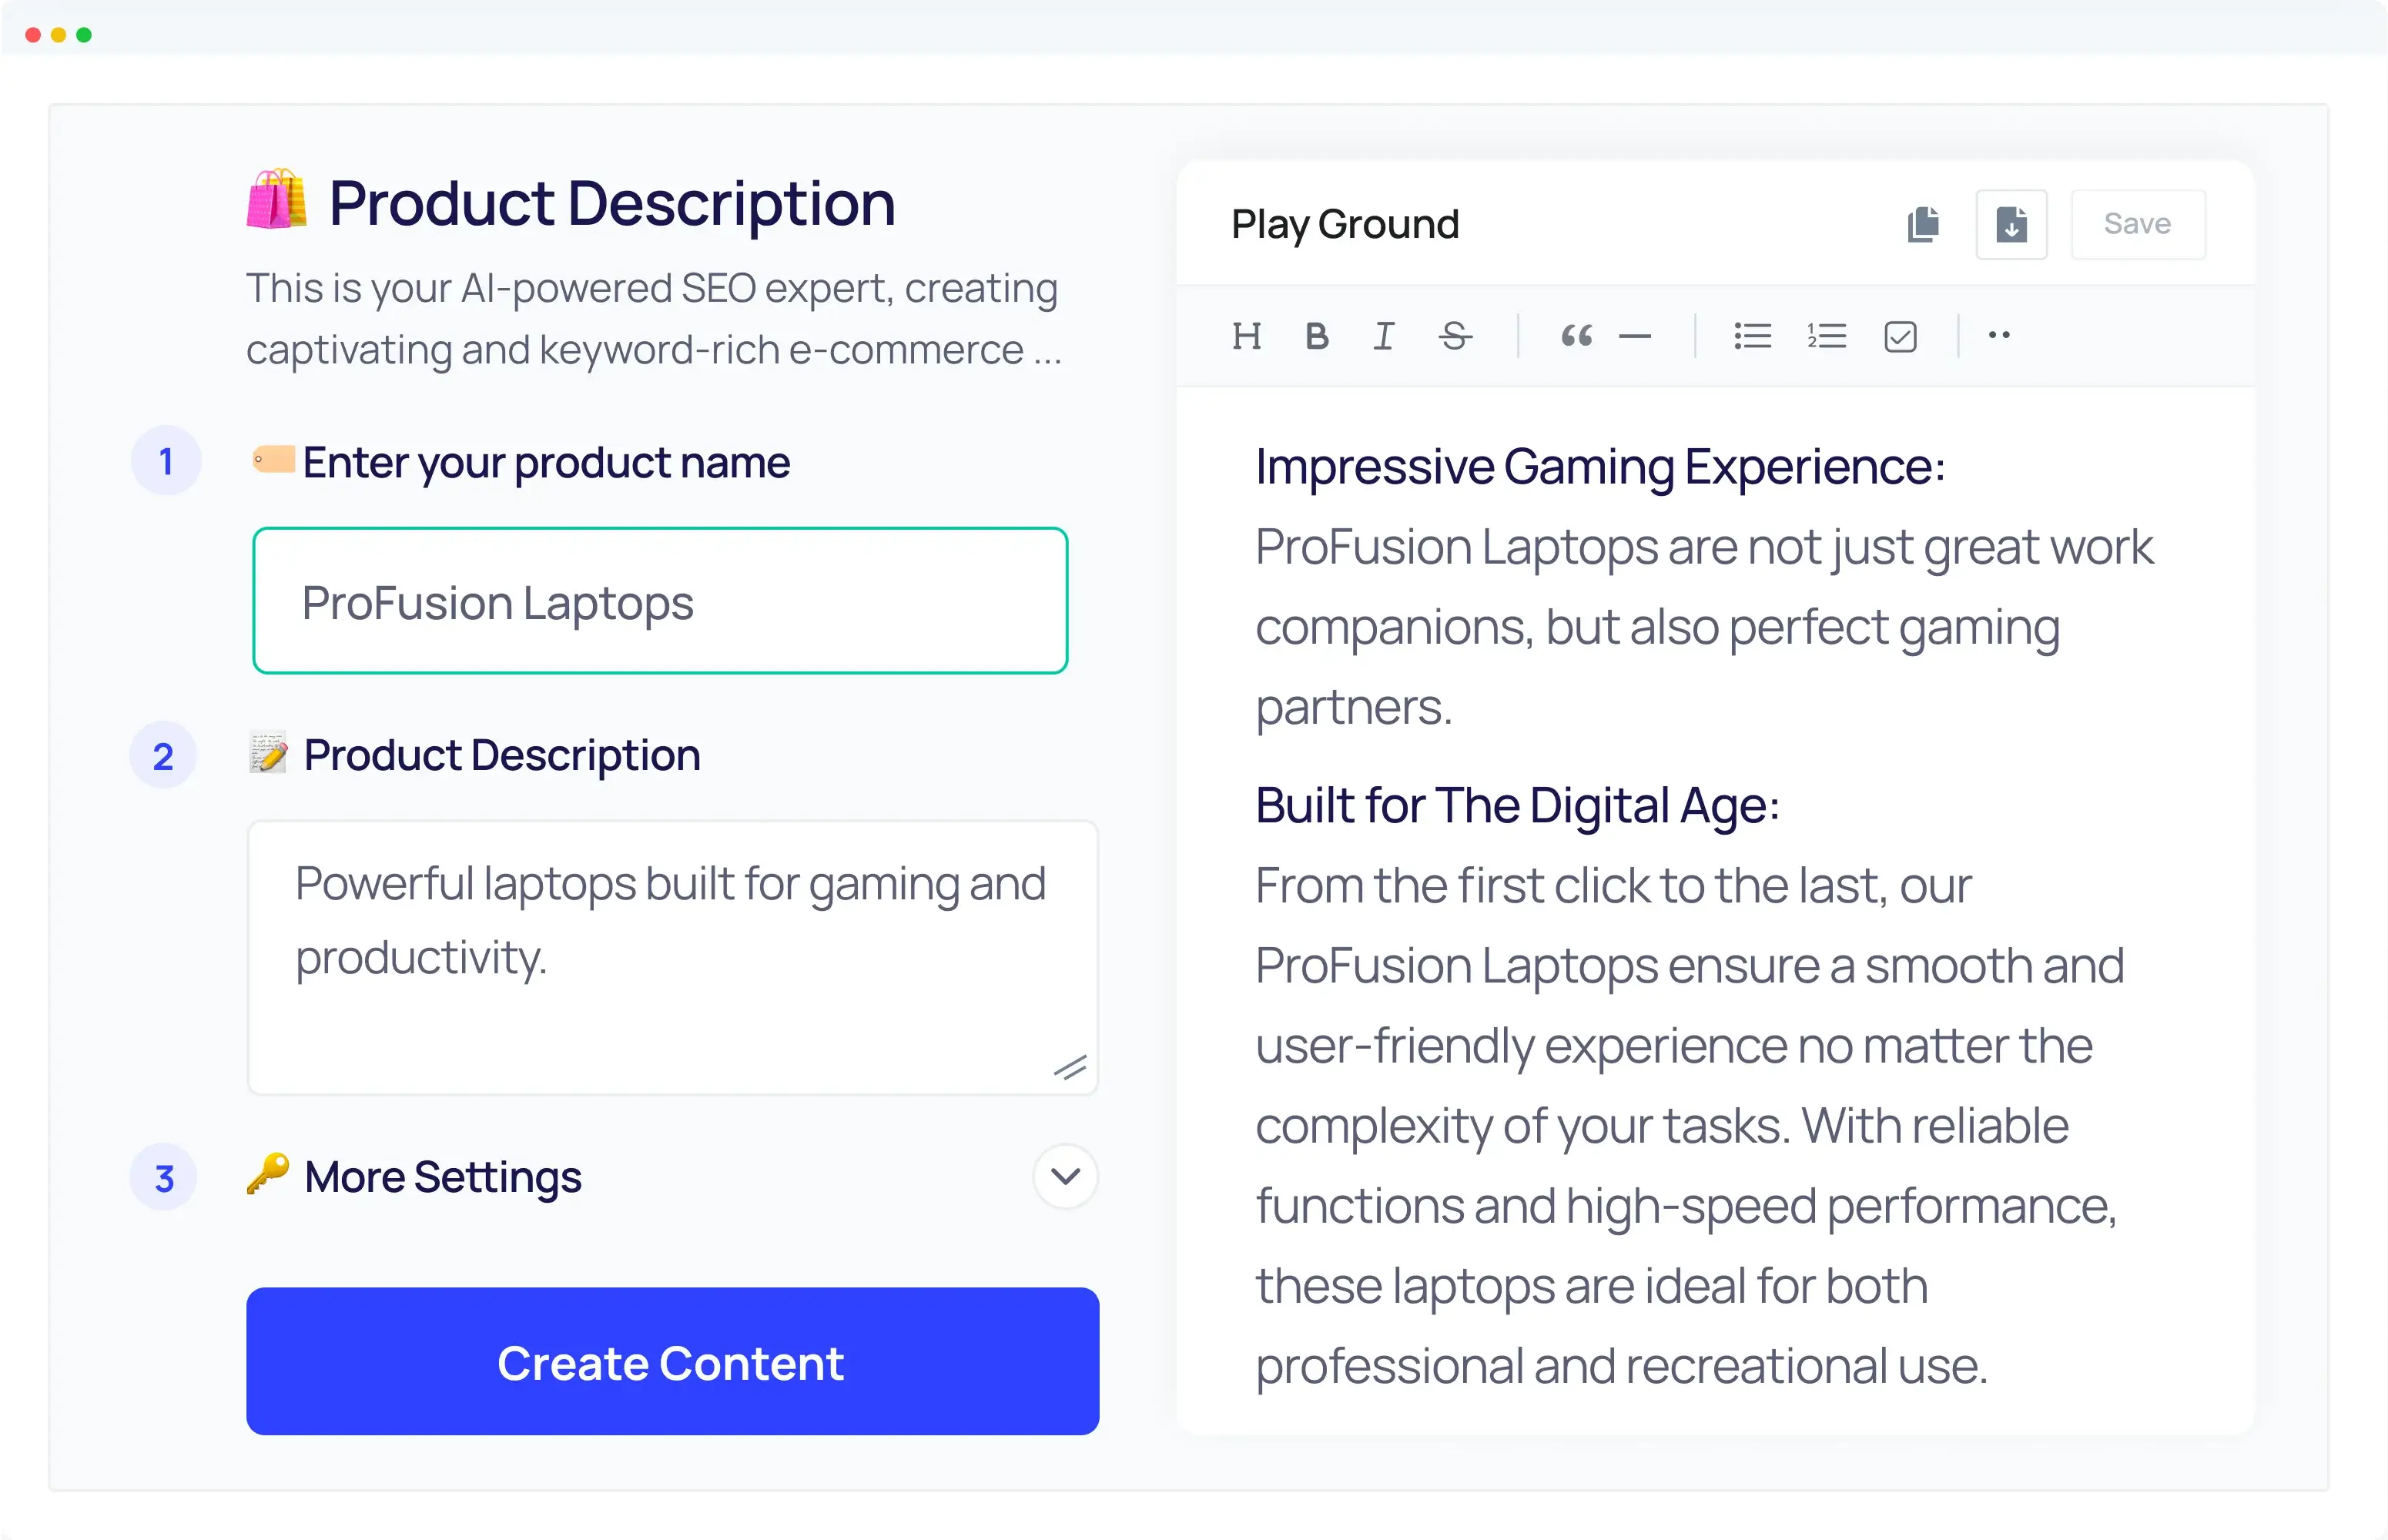Download the generated content
The height and width of the screenshot is (1540, 2388).
pos(2011,224)
